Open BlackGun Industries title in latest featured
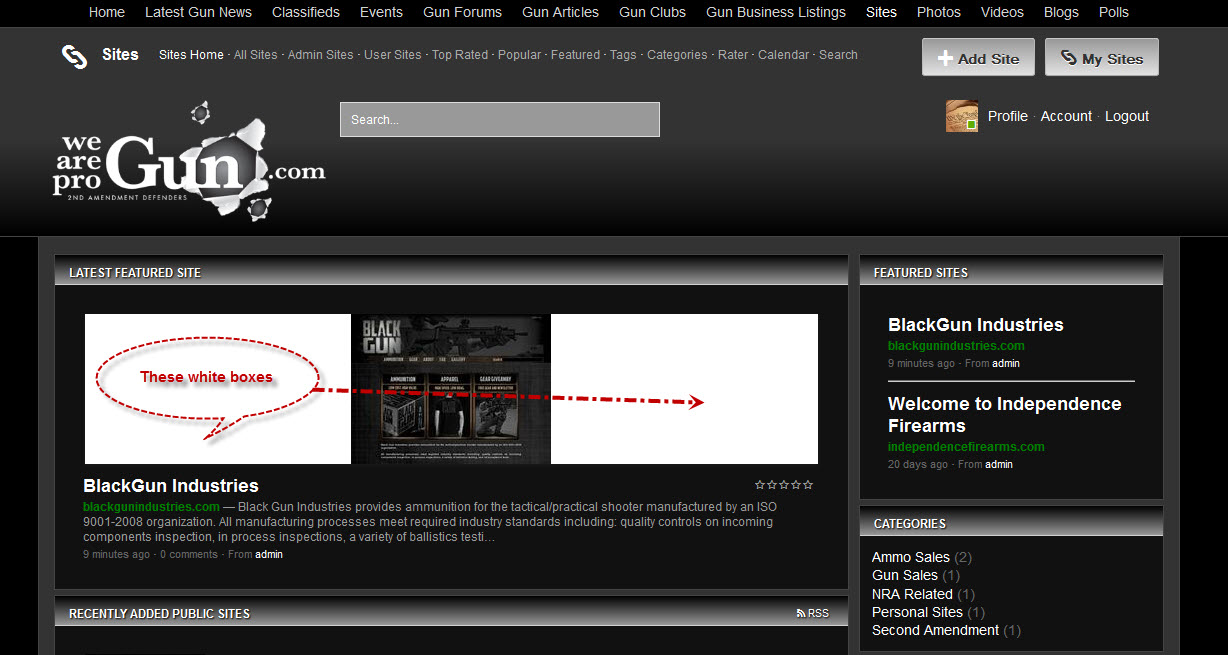Image resolution: width=1228 pixels, height=655 pixels. 171,486
